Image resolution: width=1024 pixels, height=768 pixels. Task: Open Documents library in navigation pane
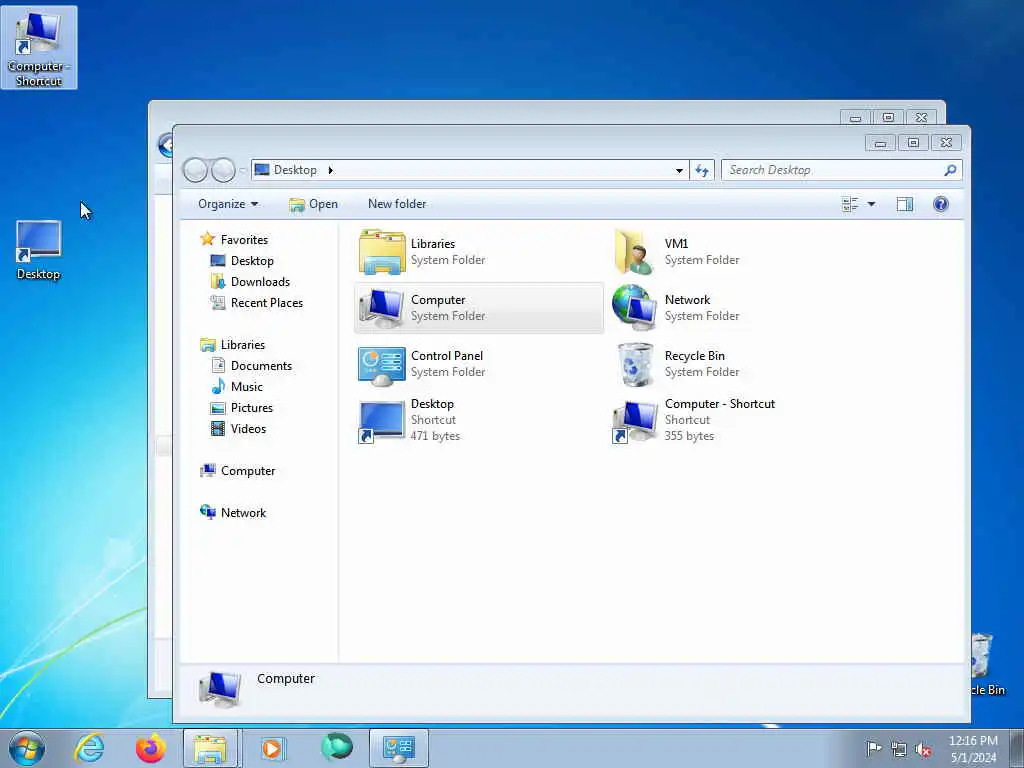[261, 366]
